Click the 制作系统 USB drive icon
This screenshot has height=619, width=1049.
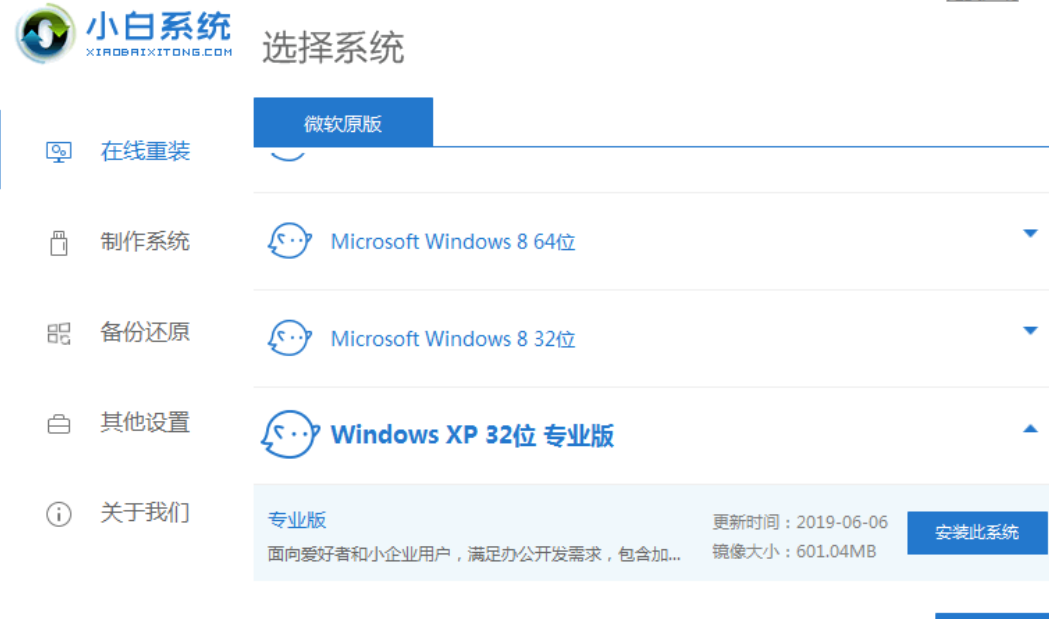[59, 242]
